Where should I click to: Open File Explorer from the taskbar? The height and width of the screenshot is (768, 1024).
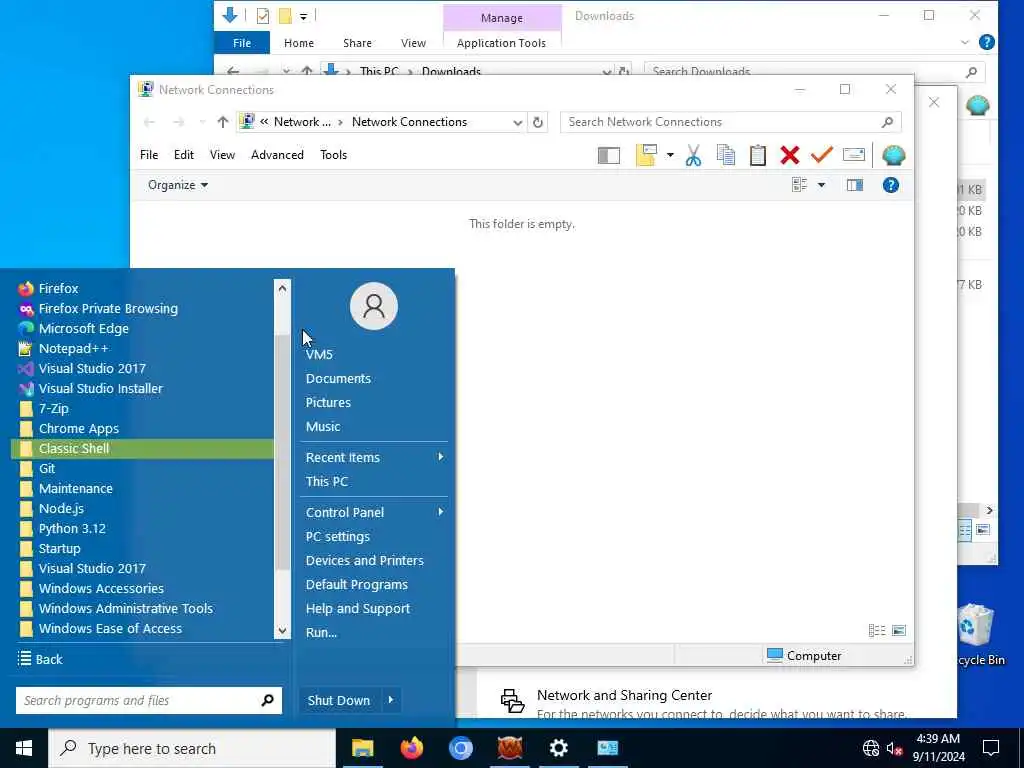[x=362, y=748]
